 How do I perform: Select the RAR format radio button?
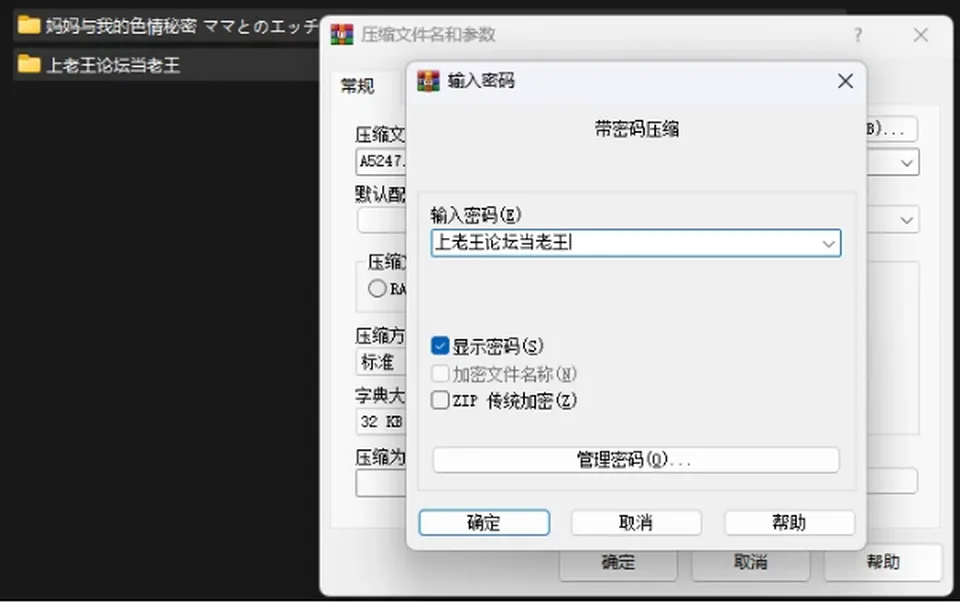point(377,288)
